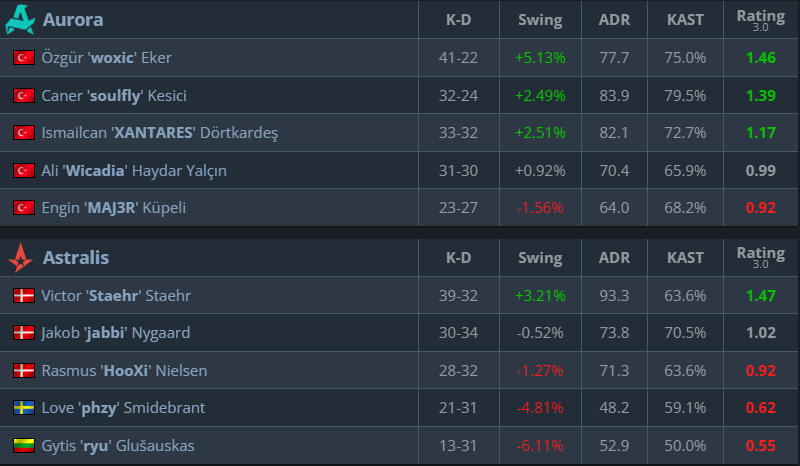
Task: Click the Aurora team name link
Action: click(x=73, y=19)
